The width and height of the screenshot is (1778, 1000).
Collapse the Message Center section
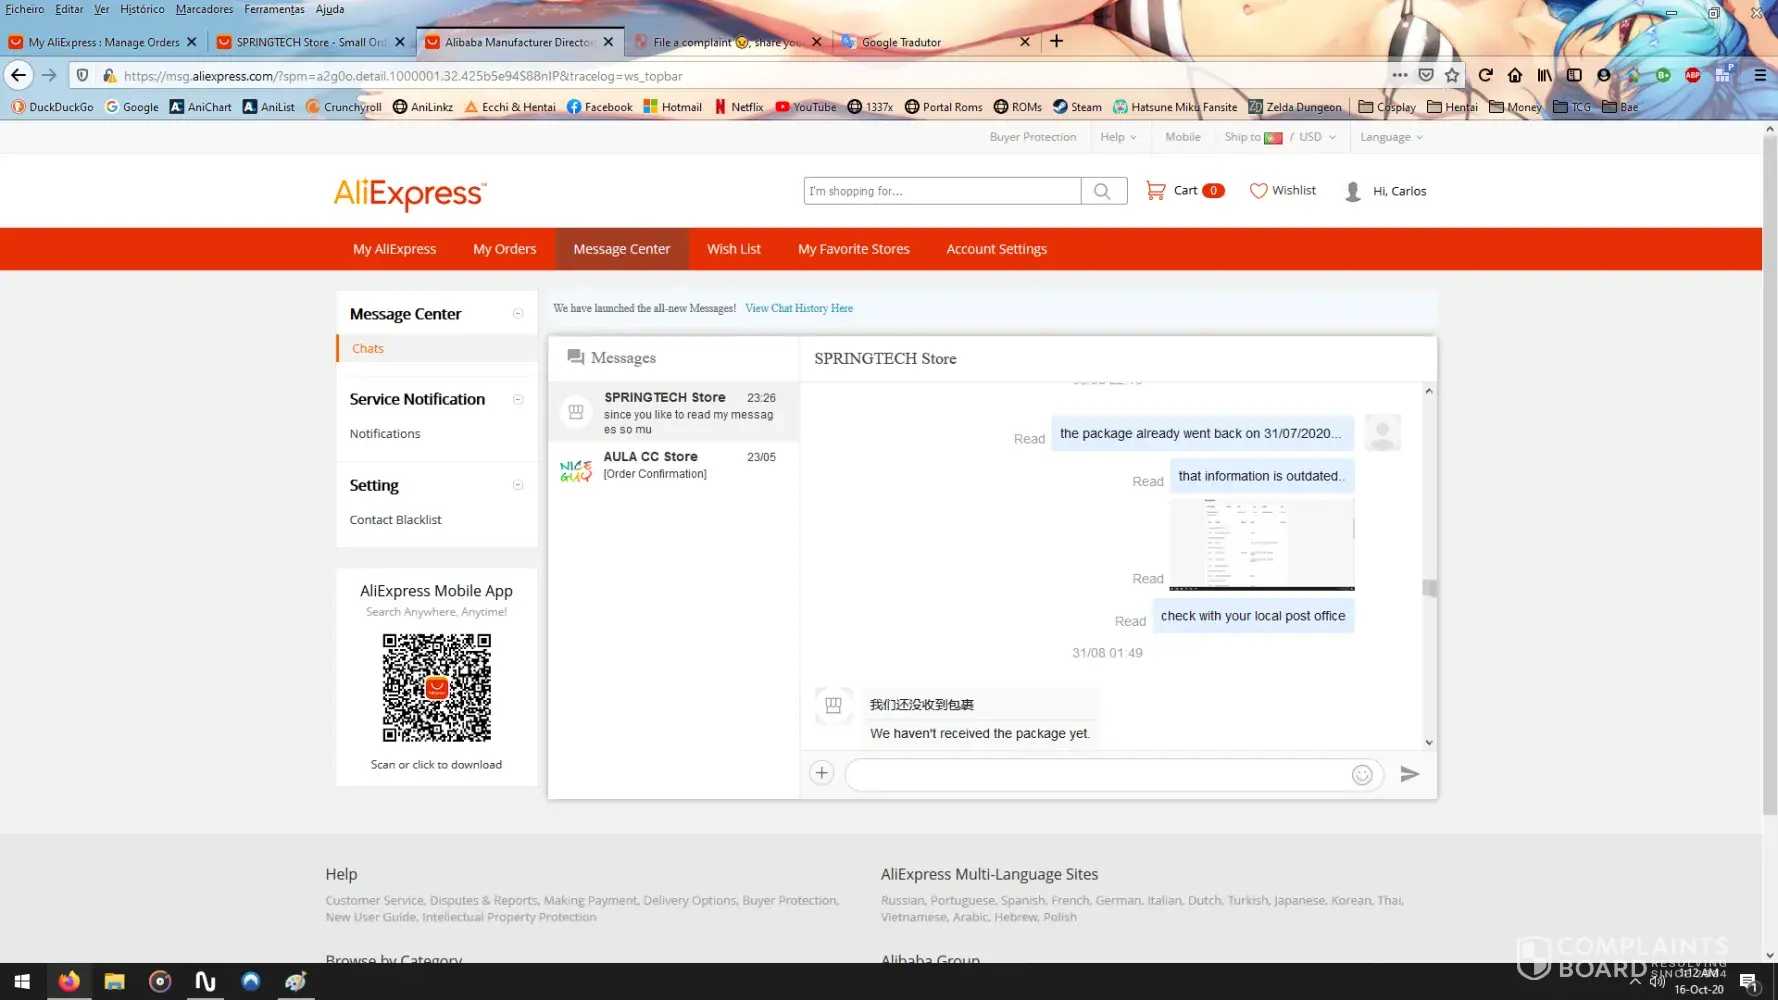tap(518, 314)
